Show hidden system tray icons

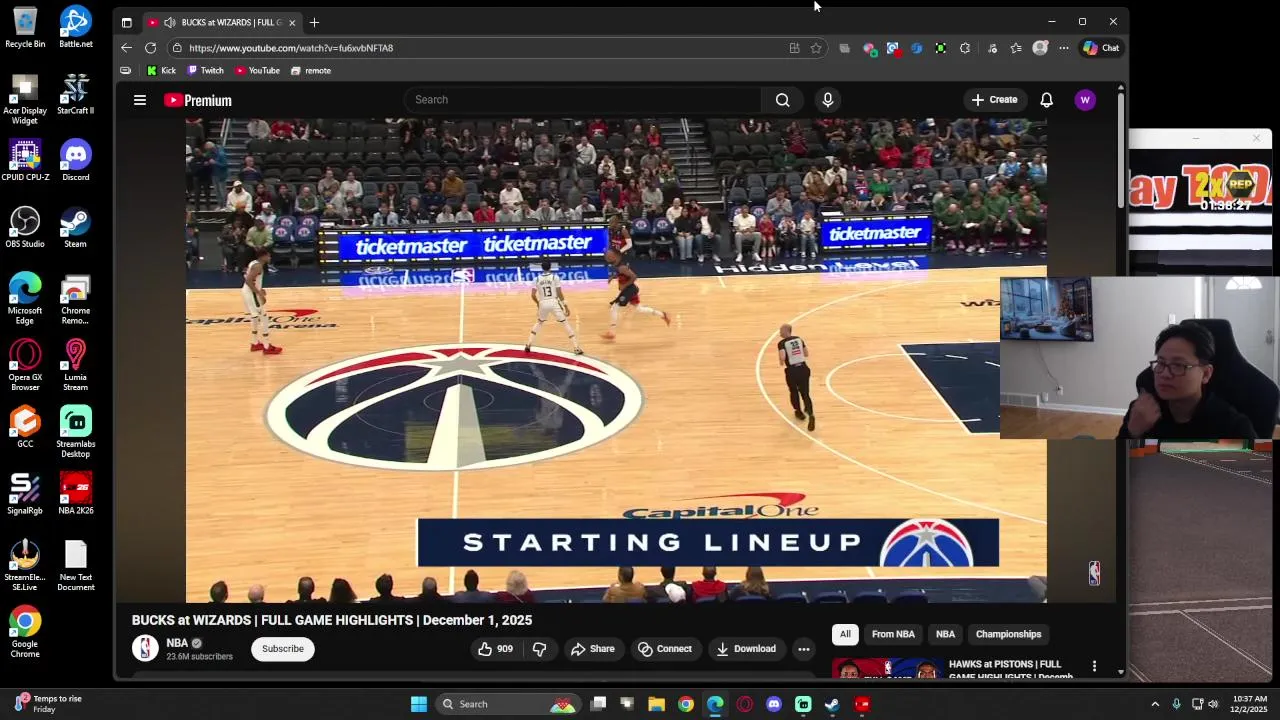coord(1155,704)
